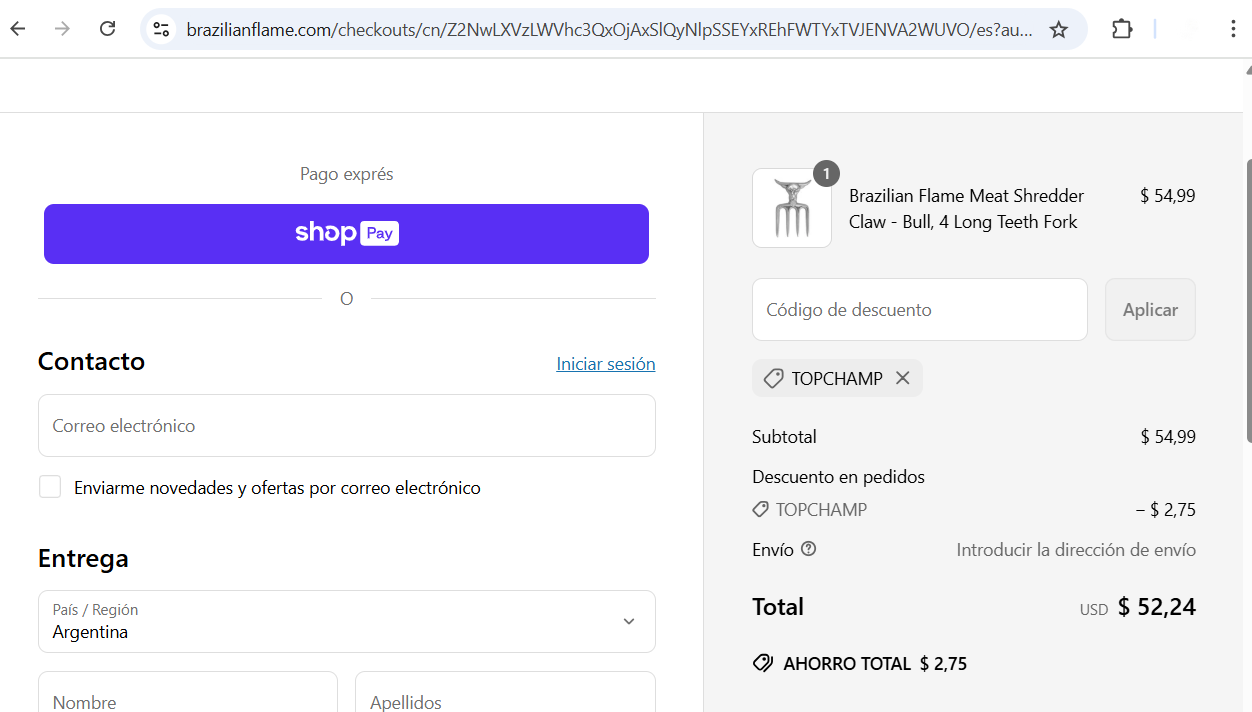The width and height of the screenshot is (1252, 712).
Task: Click the Iniciar sesión link
Action: coord(606,364)
